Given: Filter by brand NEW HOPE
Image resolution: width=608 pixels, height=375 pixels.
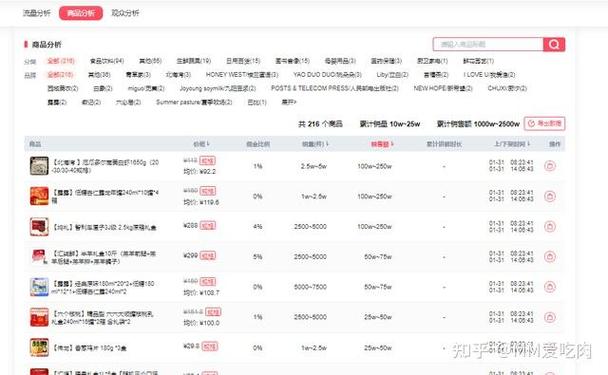Looking at the screenshot, I should click(443, 88).
